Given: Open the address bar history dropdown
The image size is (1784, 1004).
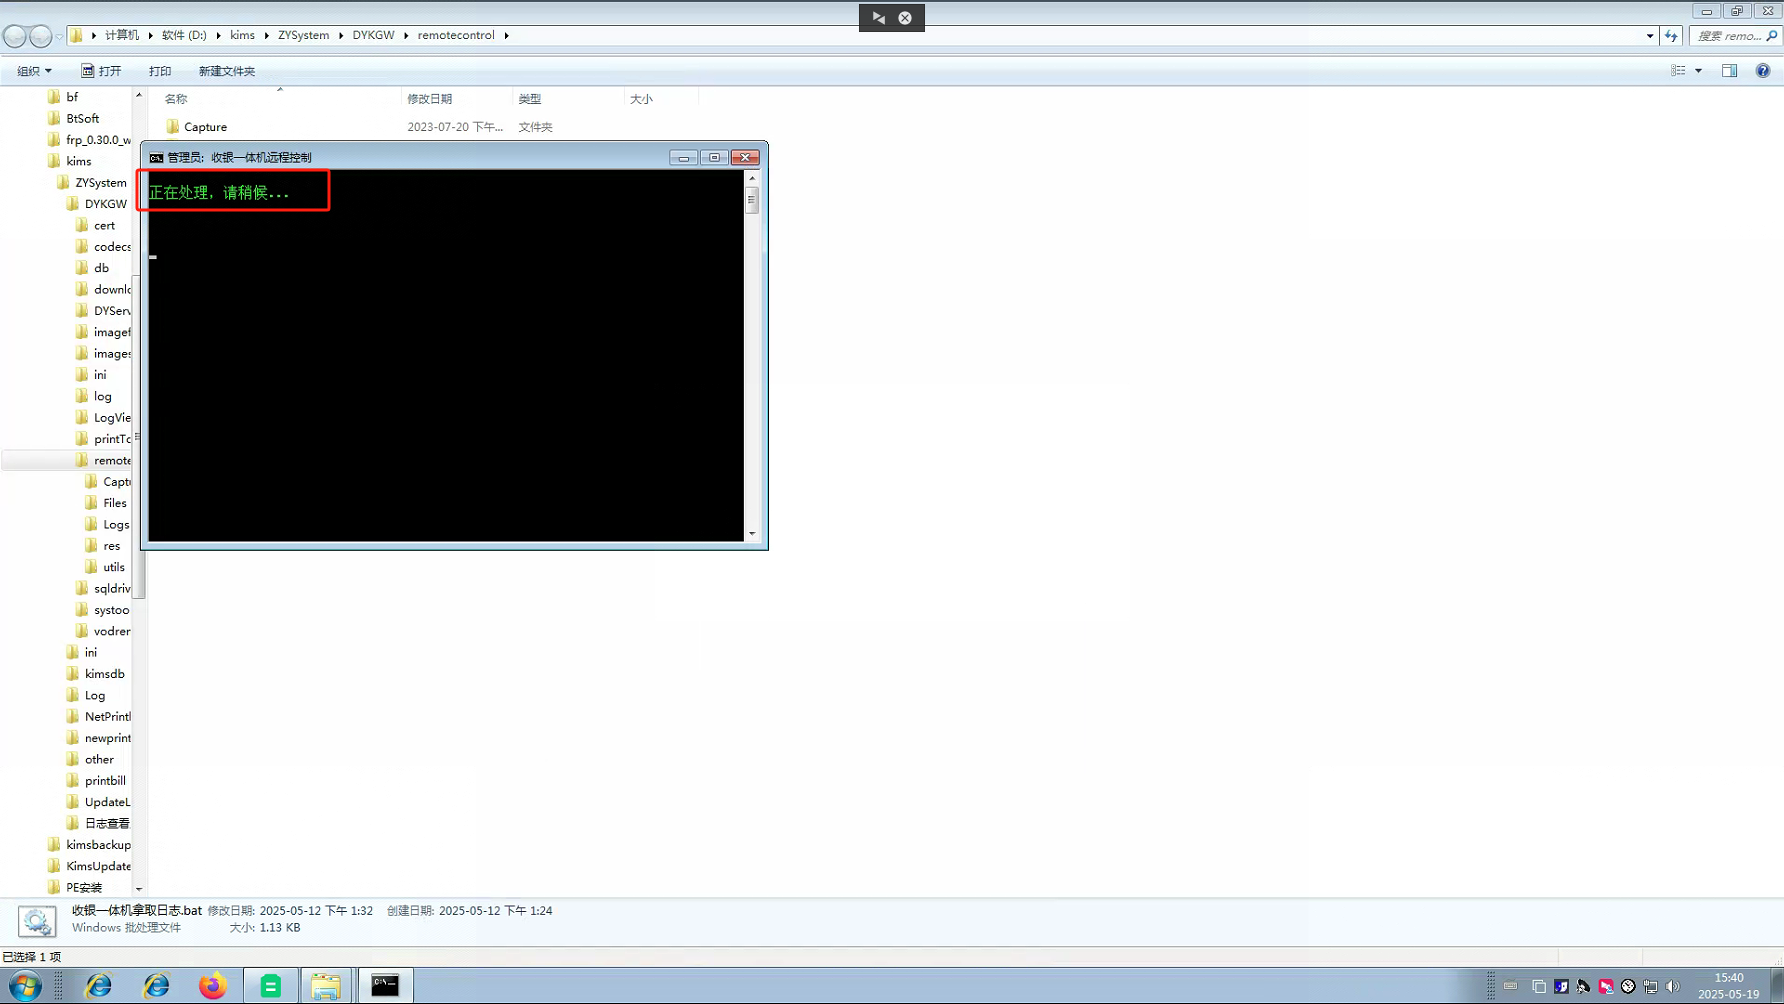Looking at the screenshot, I should [1650, 36].
